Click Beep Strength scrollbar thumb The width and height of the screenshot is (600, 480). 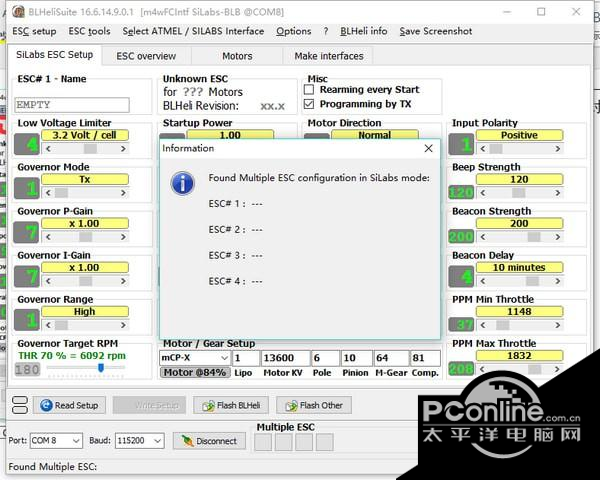coord(518,193)
